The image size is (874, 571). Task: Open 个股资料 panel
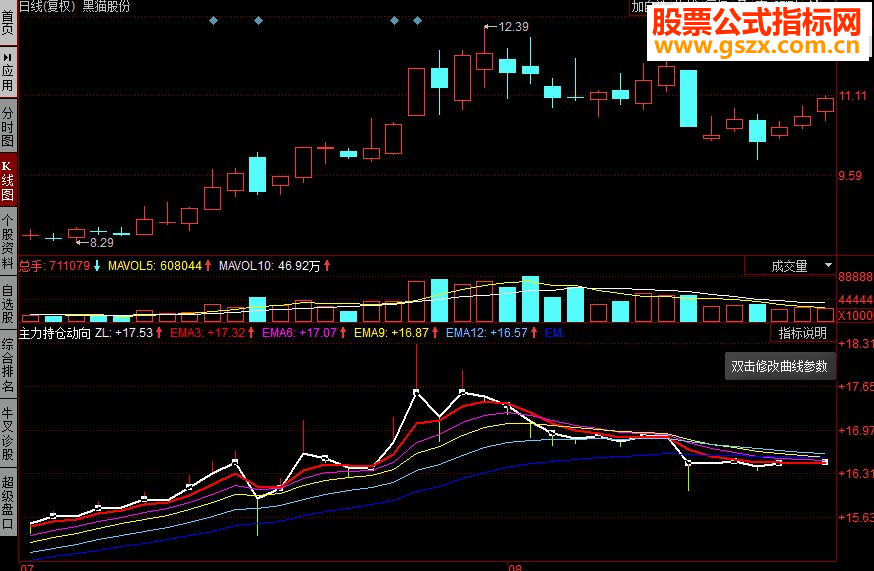click(8, 241)
